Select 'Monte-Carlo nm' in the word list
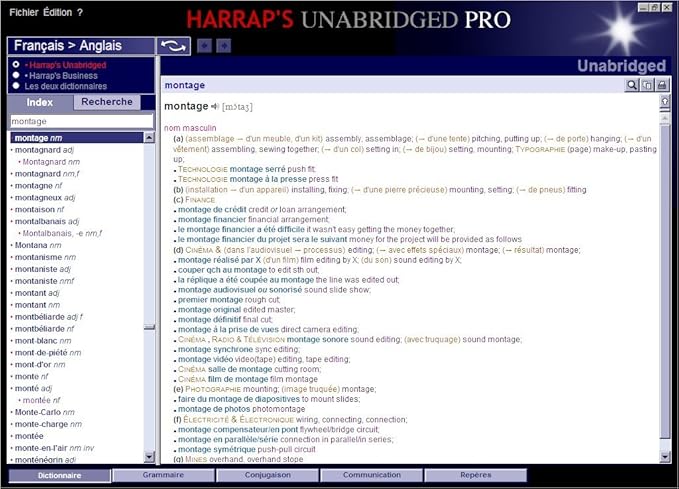The image size is (679, 489). click(x=45, y=412)
